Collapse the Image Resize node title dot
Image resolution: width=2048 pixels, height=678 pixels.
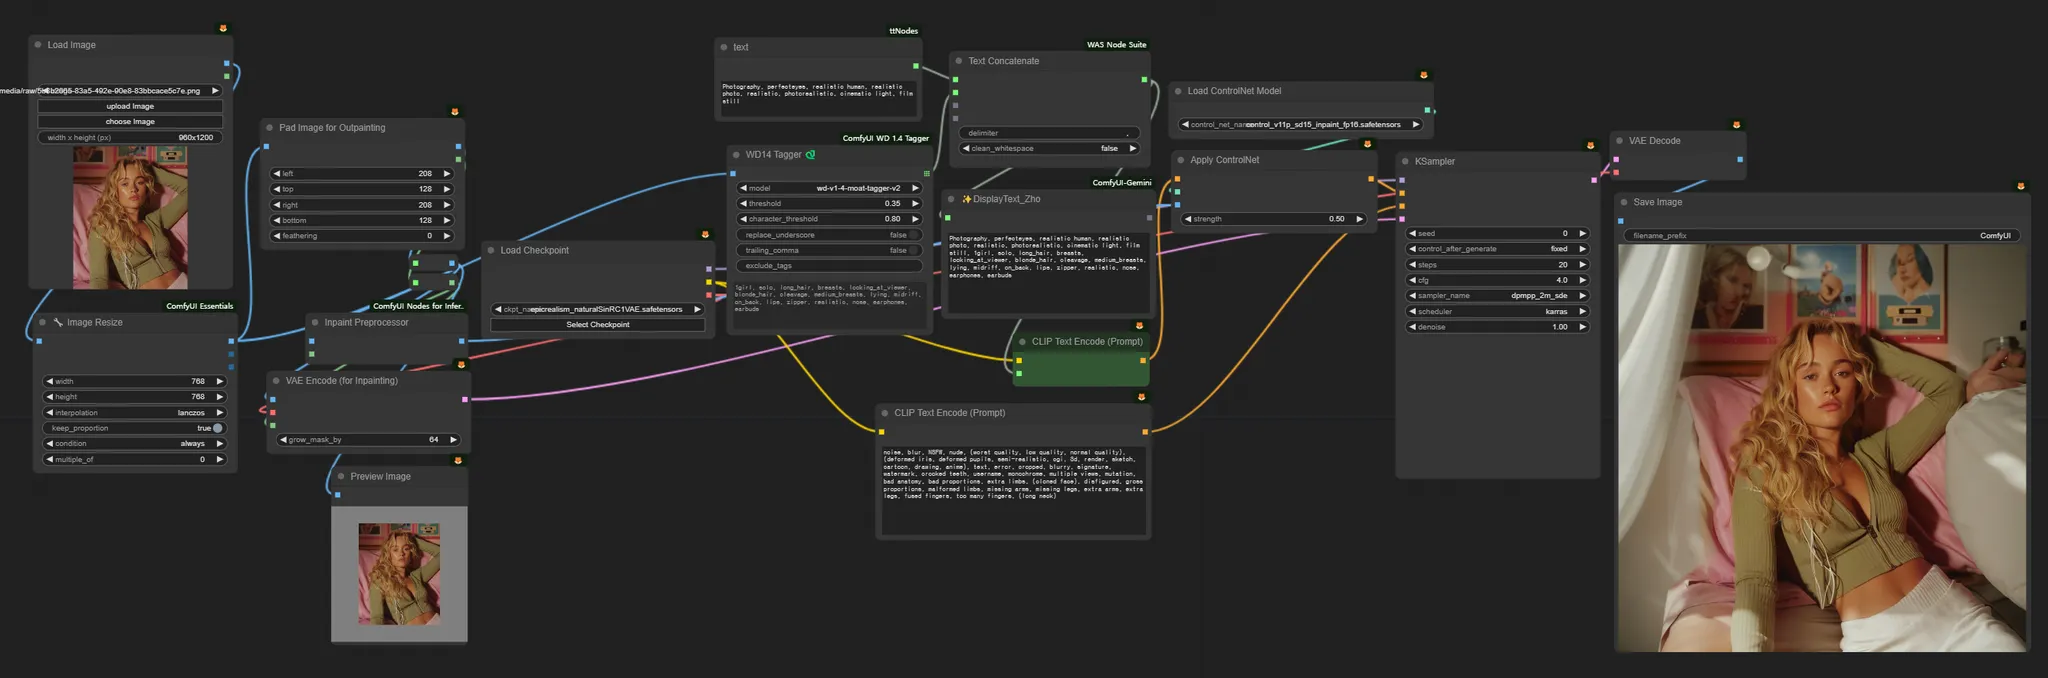point(42,323)
